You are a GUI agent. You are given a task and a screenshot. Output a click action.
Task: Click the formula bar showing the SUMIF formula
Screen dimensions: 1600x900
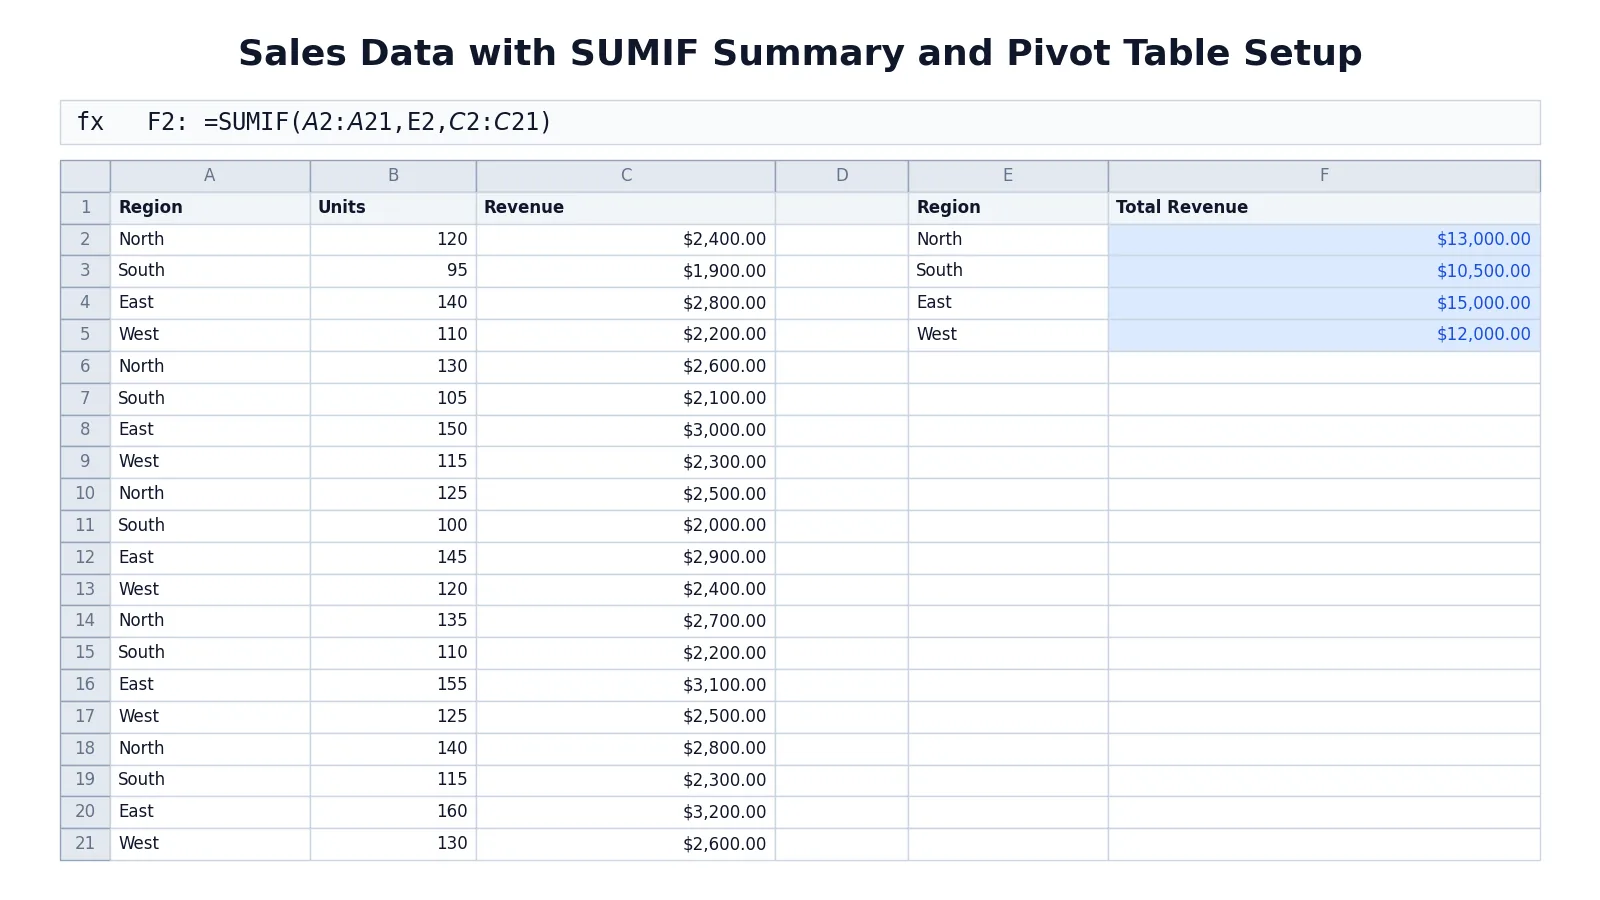[x=800, y=122]
